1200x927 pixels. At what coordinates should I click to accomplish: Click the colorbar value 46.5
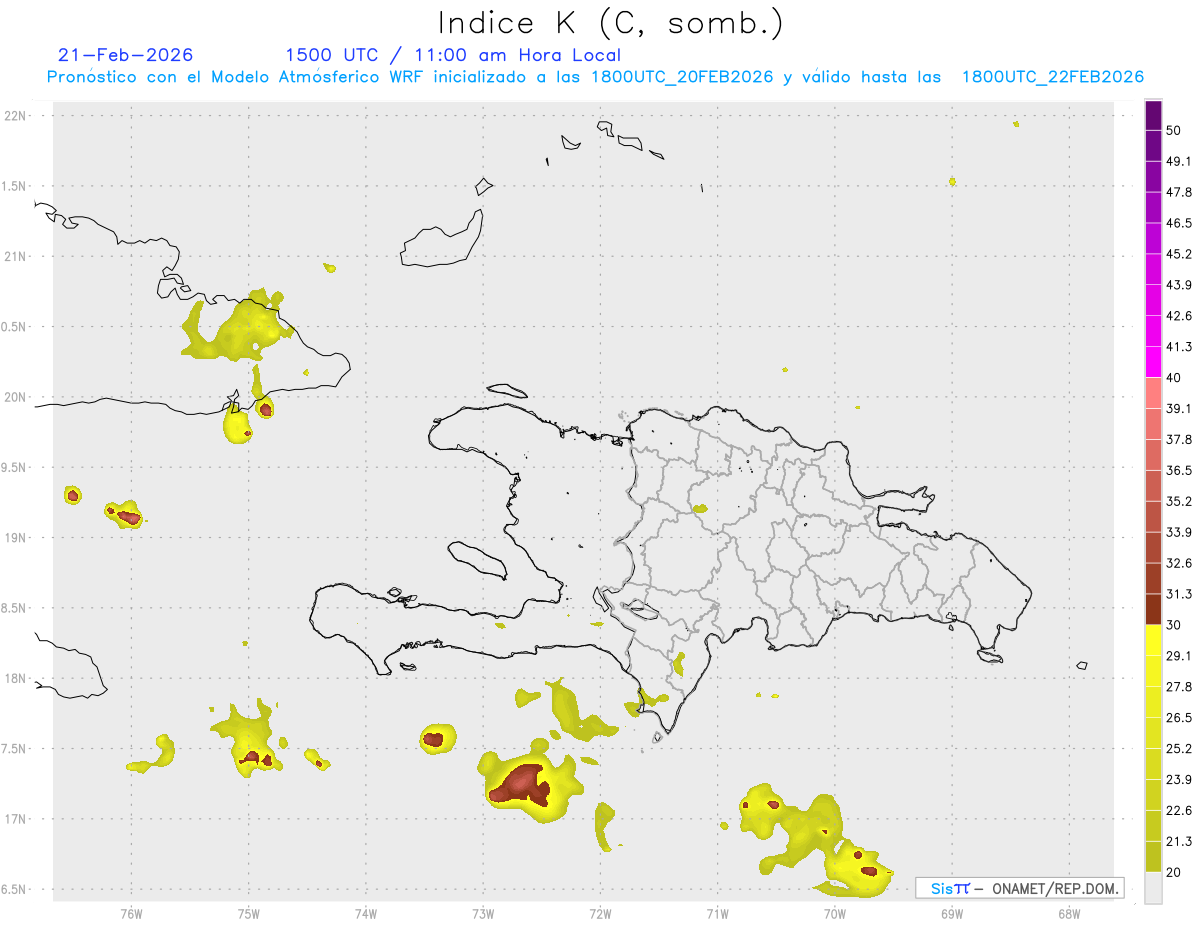(x=1179, y=223)
